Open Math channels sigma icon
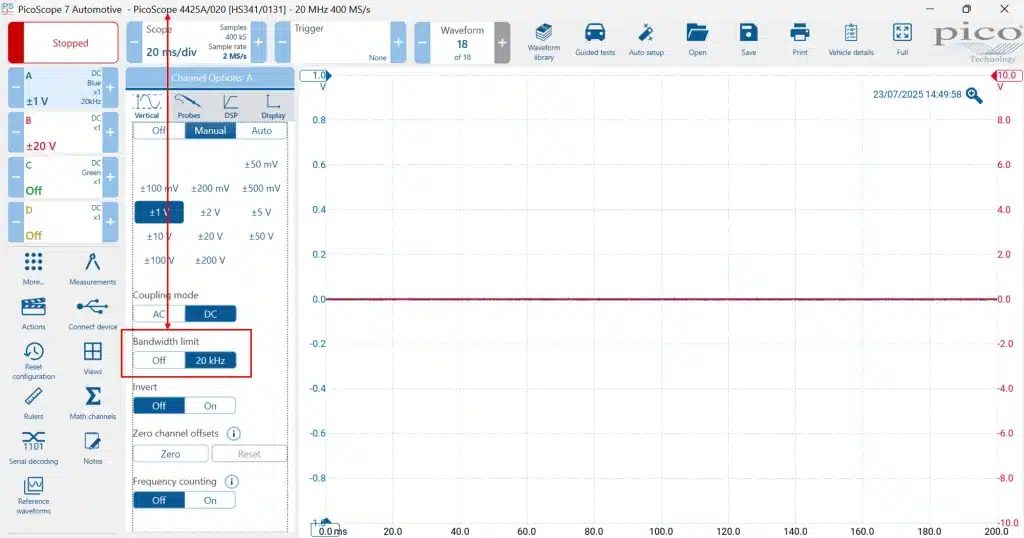Screen dimensions: 1024x538 (93, 403)
